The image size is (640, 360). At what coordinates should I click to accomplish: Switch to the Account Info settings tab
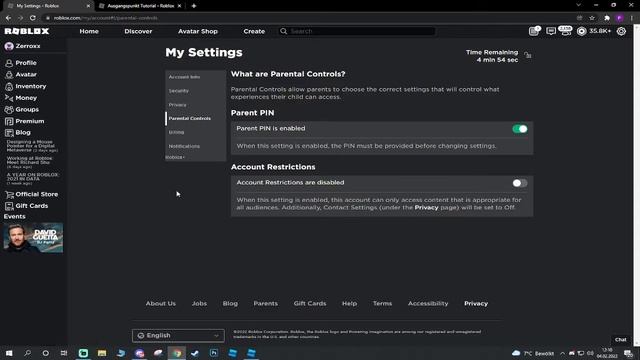pyautogui.click(x=184, y=77)
